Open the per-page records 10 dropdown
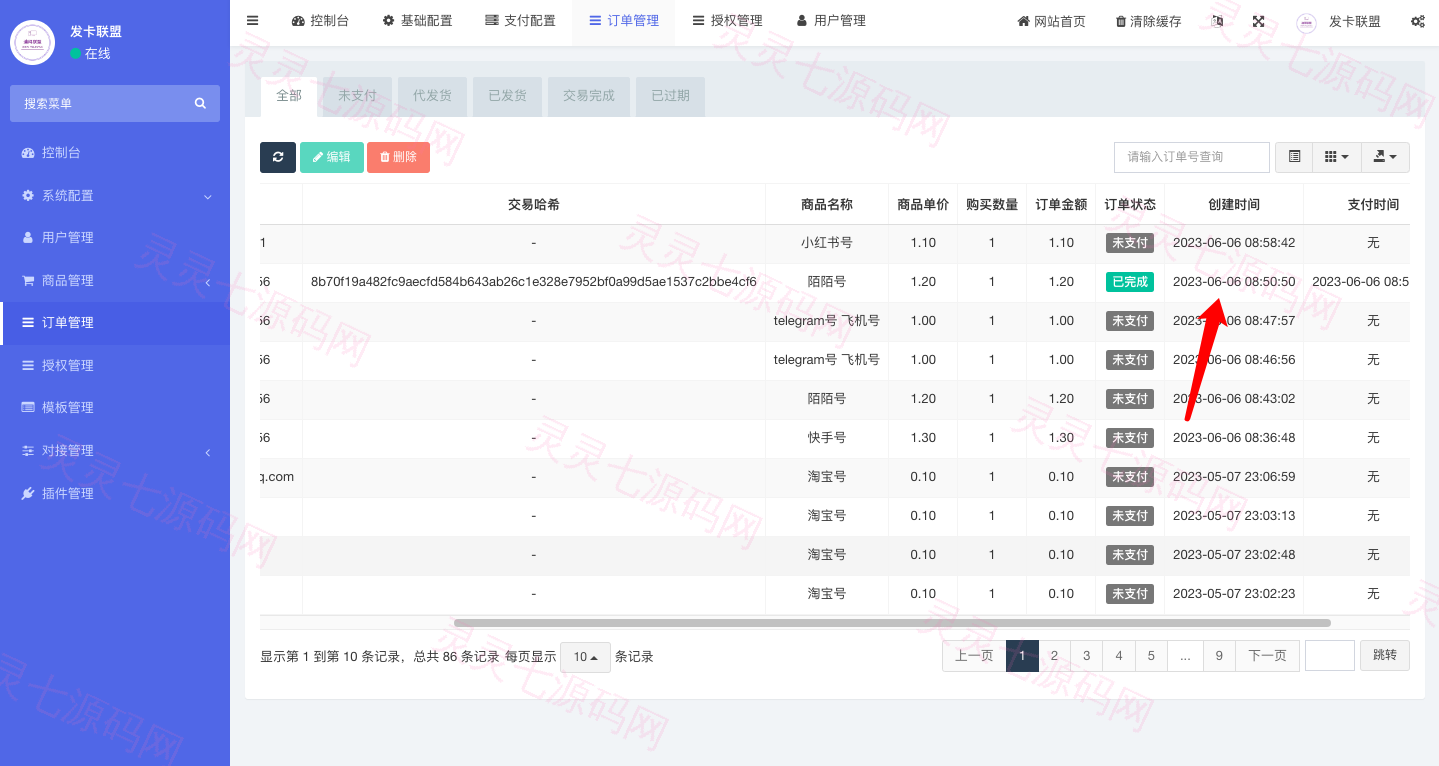The image size is (1439, 766). pos(585,657)
